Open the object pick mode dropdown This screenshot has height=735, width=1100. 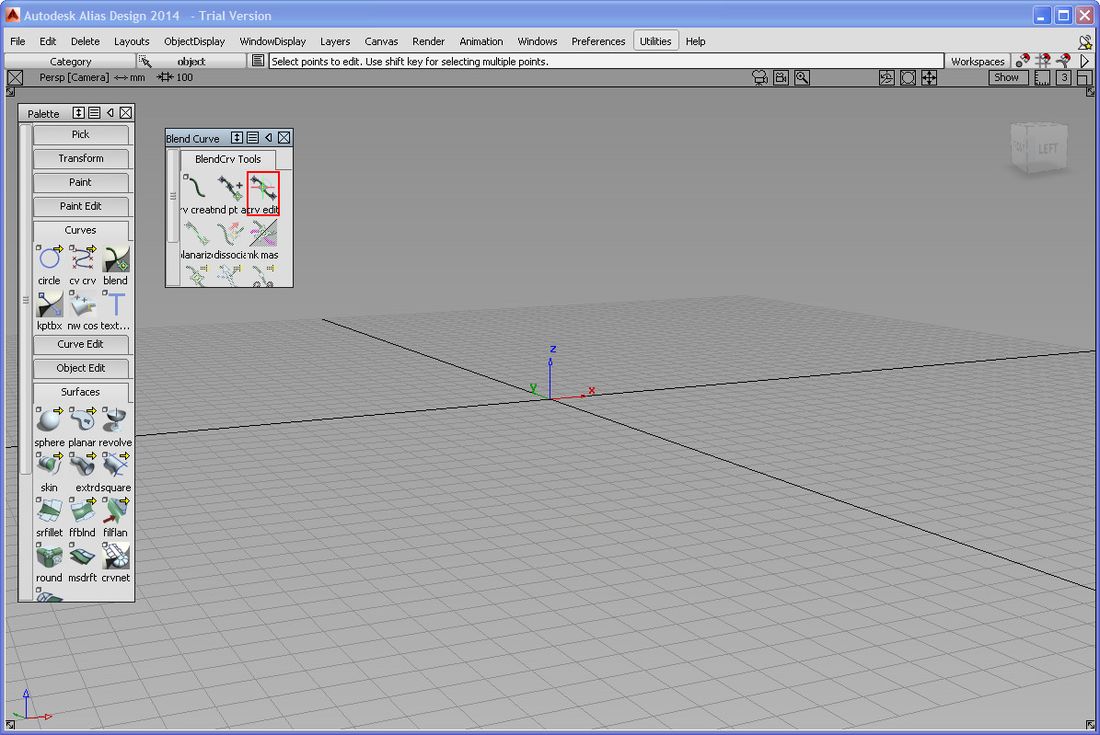pyautogui.click(x=192, y=61)
